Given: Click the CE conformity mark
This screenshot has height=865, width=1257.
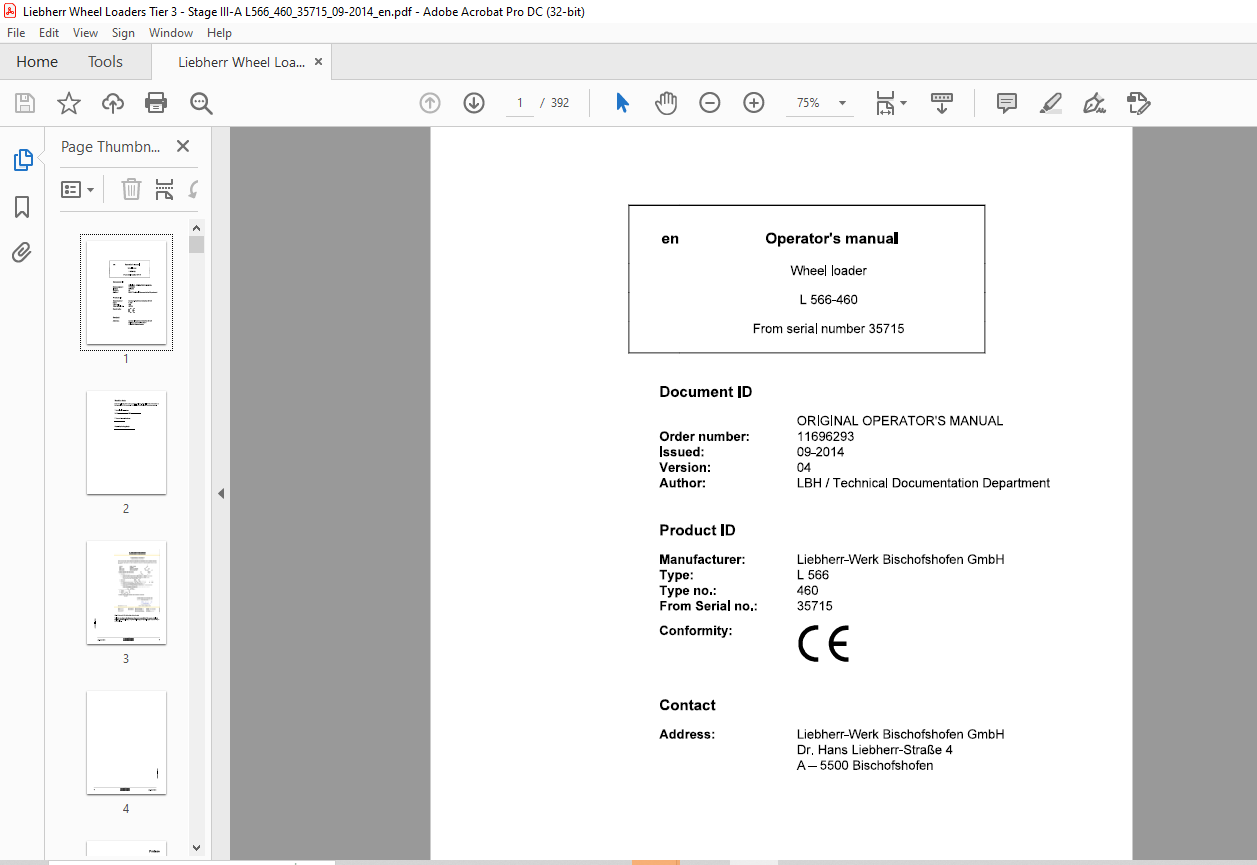Looking at the screenshot, I should [x=823, y=644].
